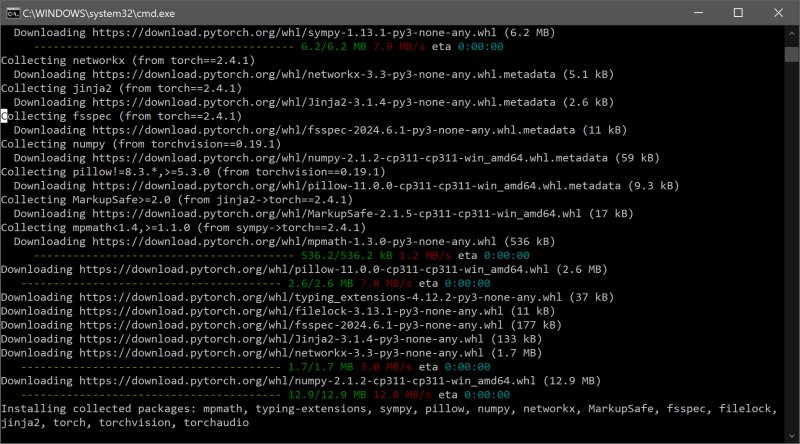Click the 1.7/1.7 MB progress line
The image size is (800, 444).
click(256, 367)
